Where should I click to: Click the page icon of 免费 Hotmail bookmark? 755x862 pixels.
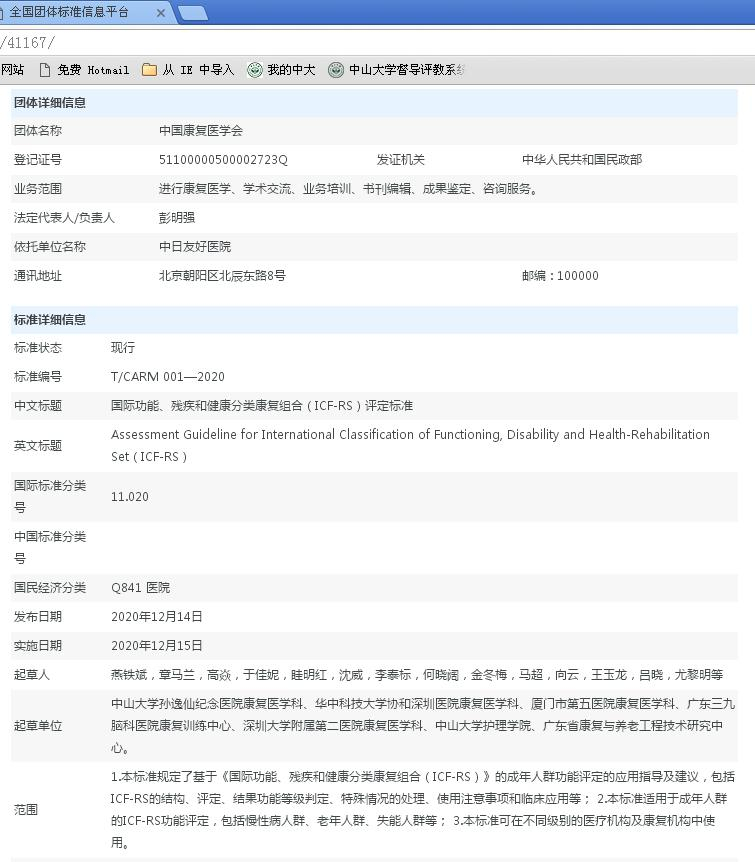(45, 70)
